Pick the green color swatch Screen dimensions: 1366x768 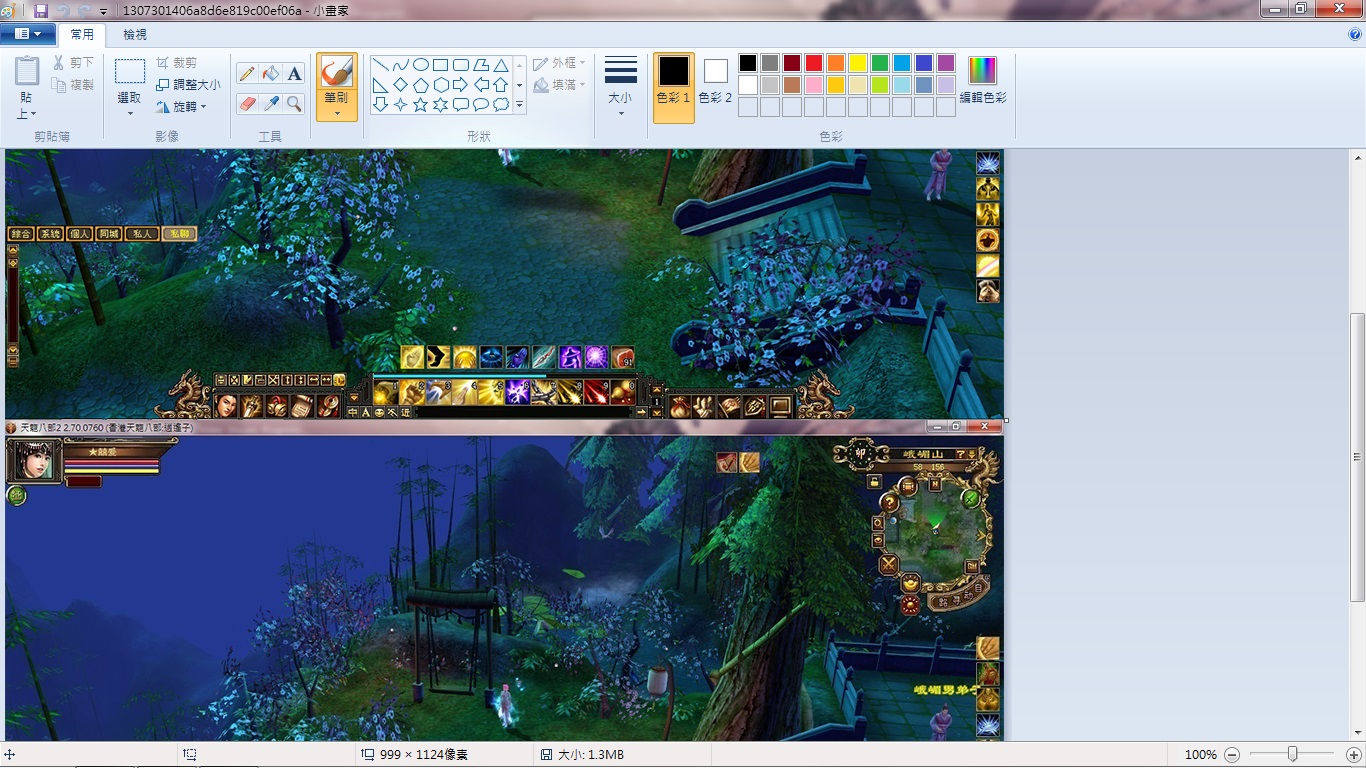[880, 63]
